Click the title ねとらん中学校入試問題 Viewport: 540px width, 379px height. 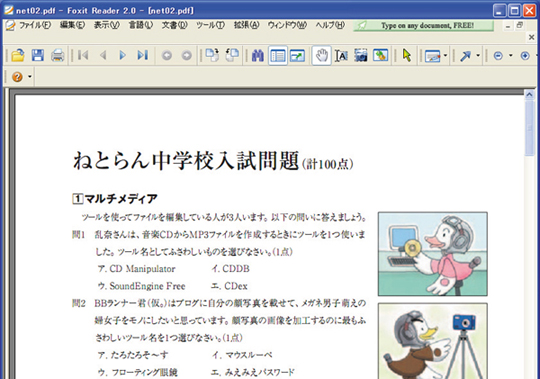[186, 161]
